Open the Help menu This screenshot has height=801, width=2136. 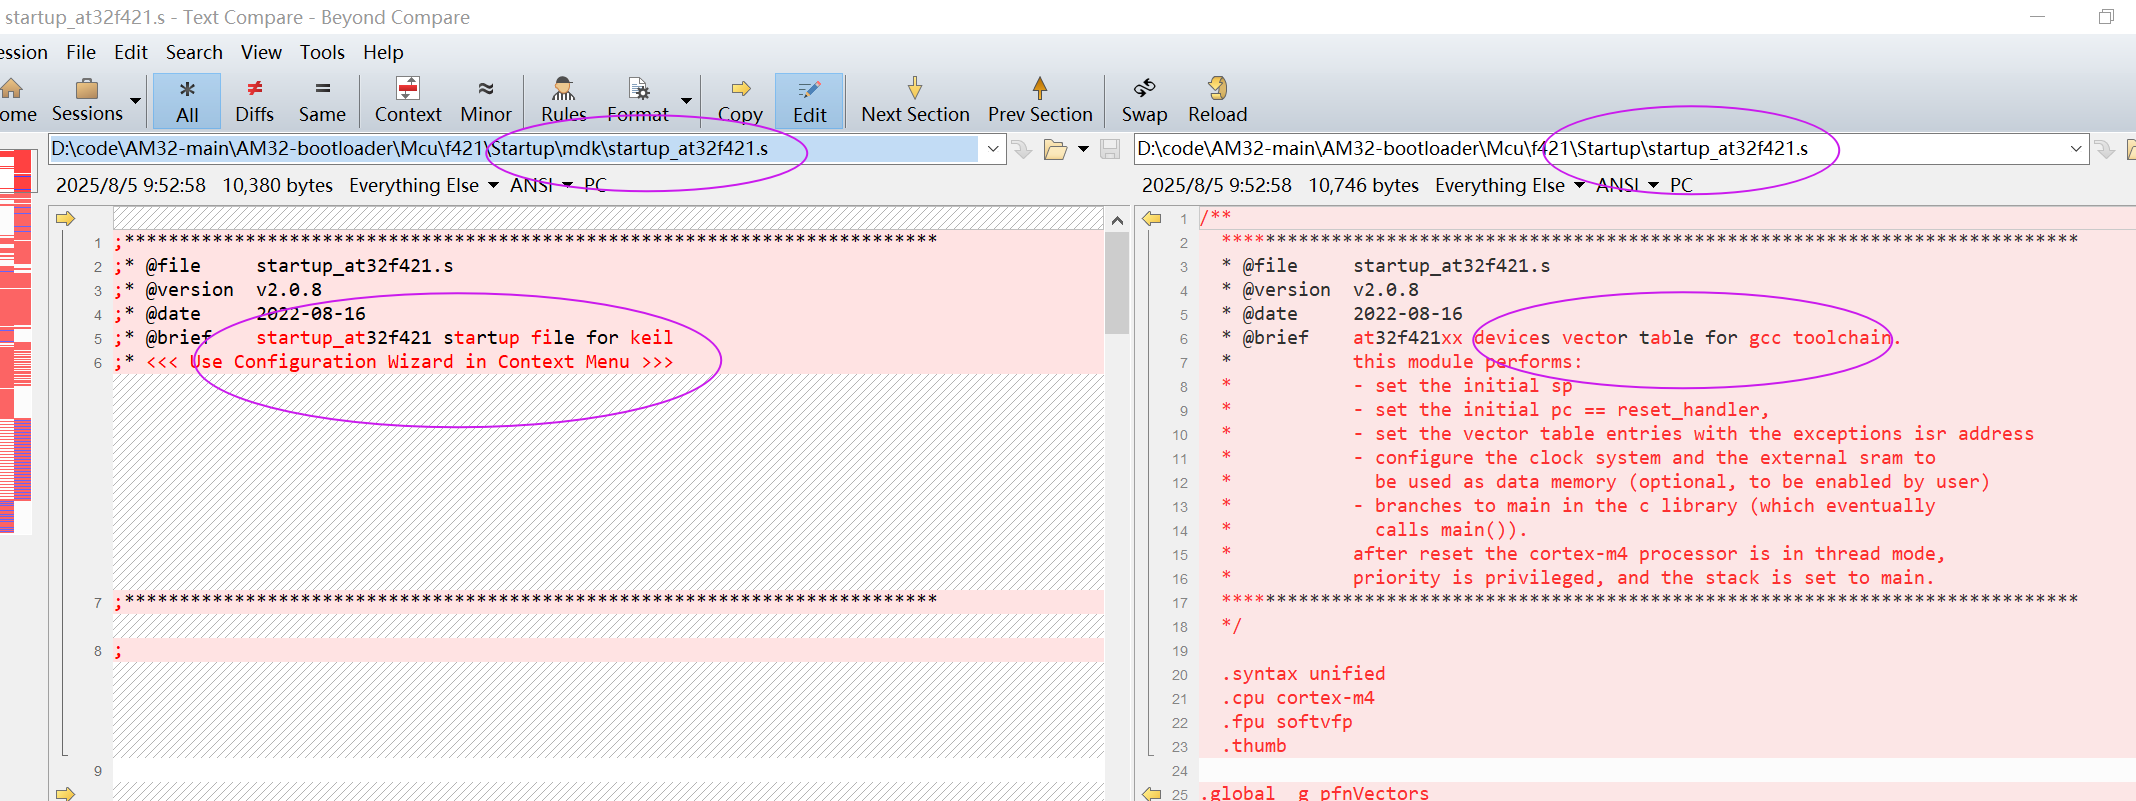coord(383,52)
